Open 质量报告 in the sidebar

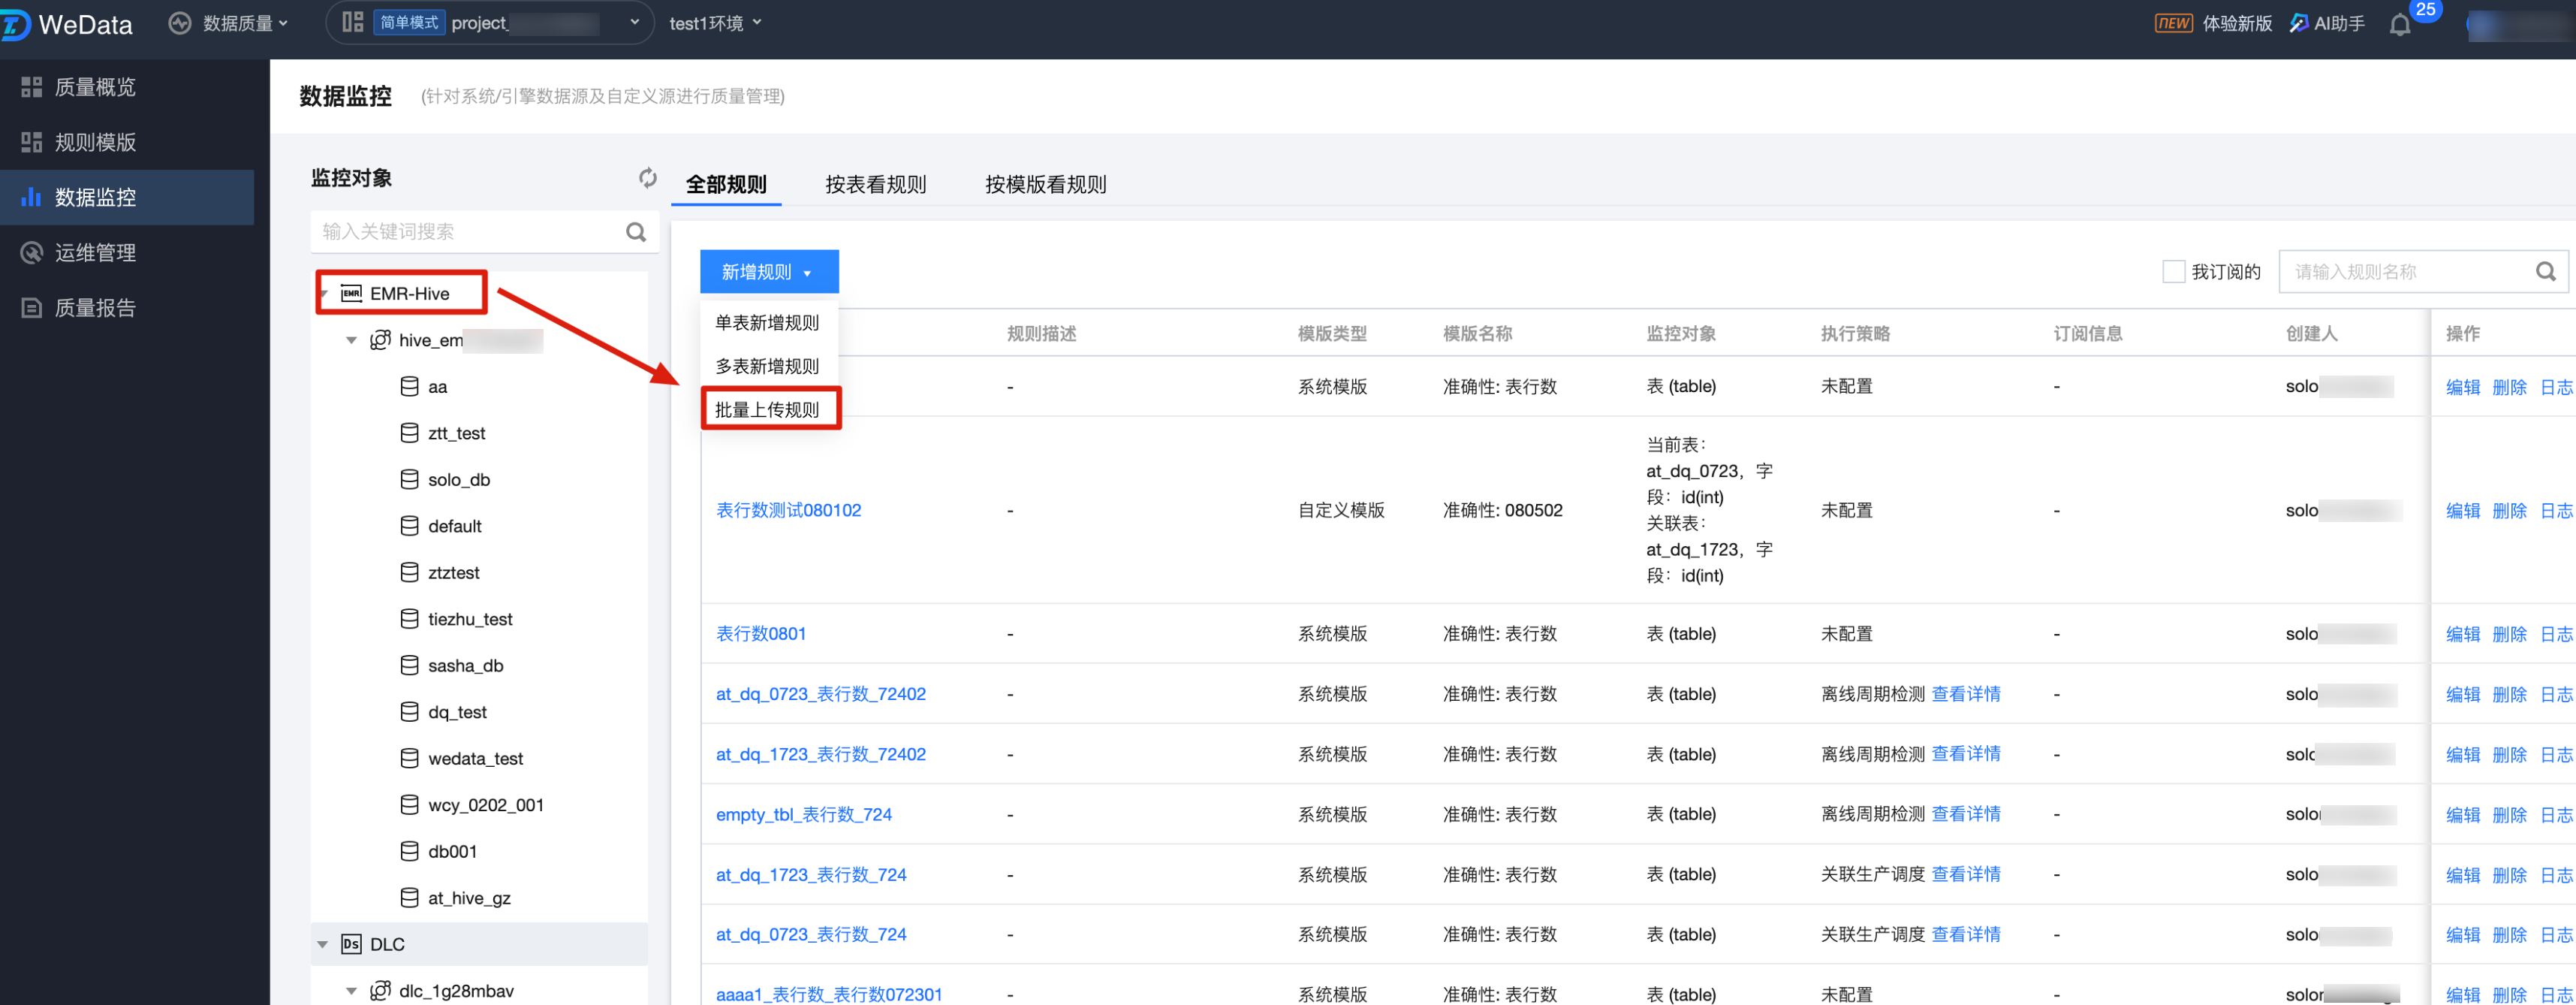(x=94, y=308)
